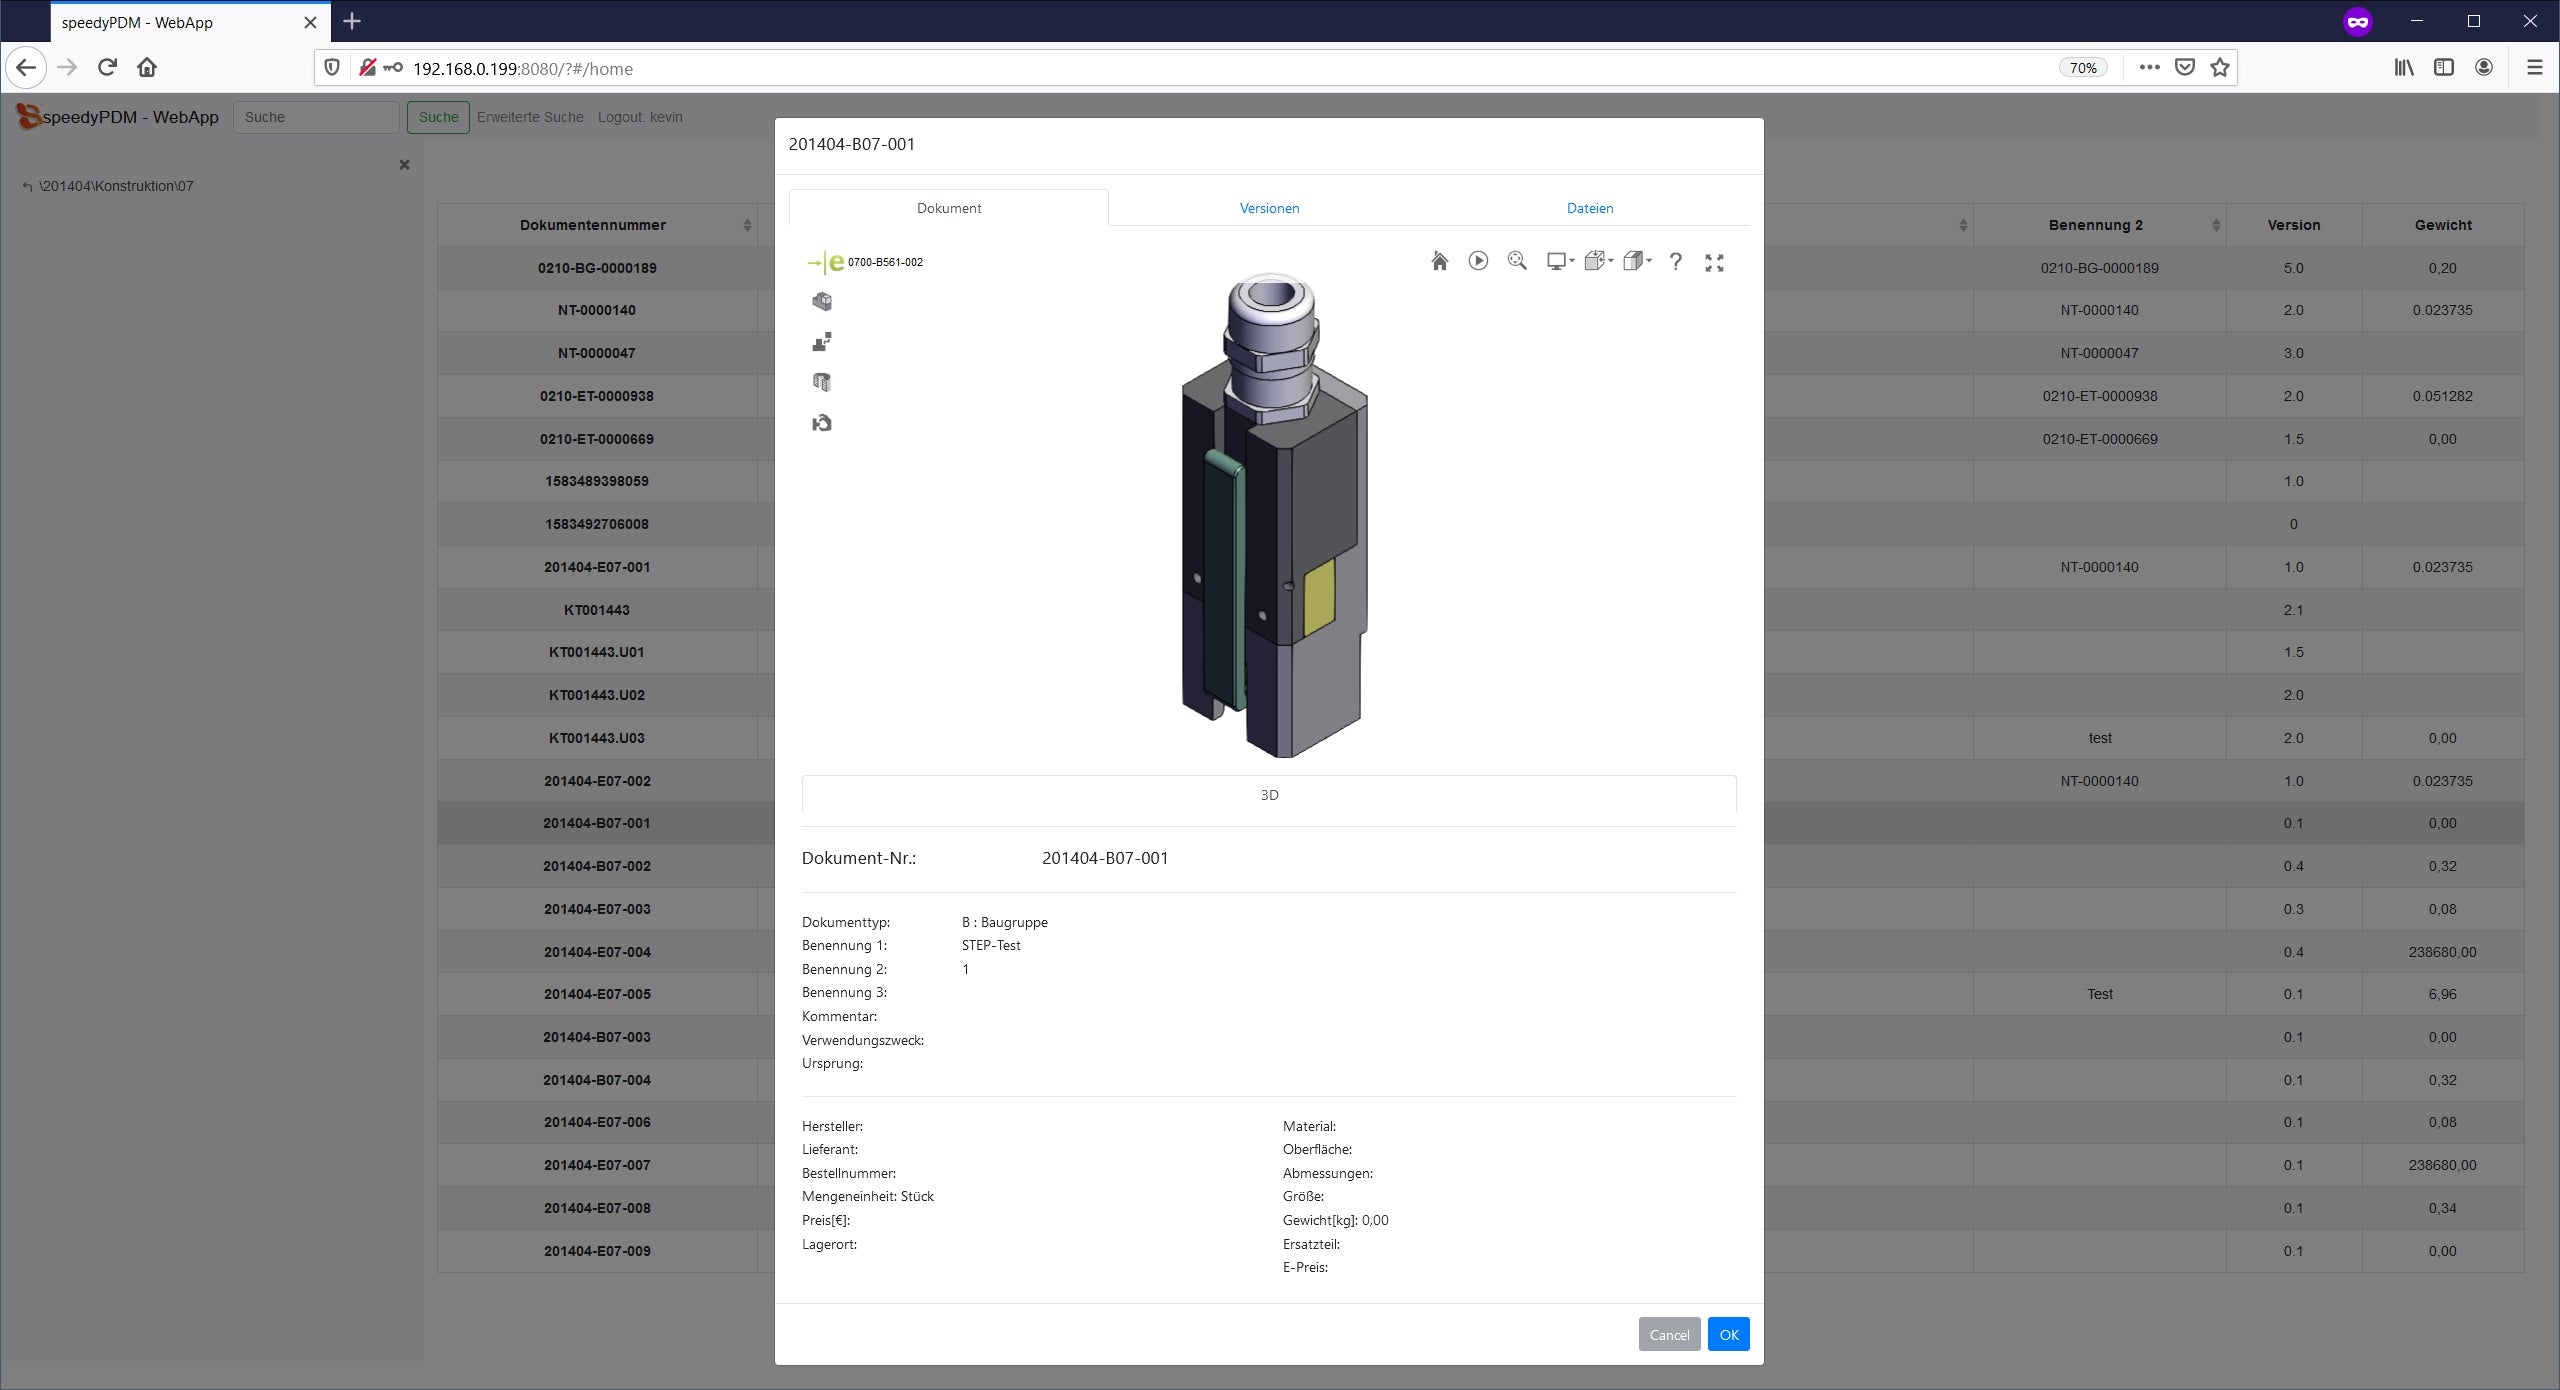
Task: Open the section view tool in viewer sidebar
Action: point(822,382)
